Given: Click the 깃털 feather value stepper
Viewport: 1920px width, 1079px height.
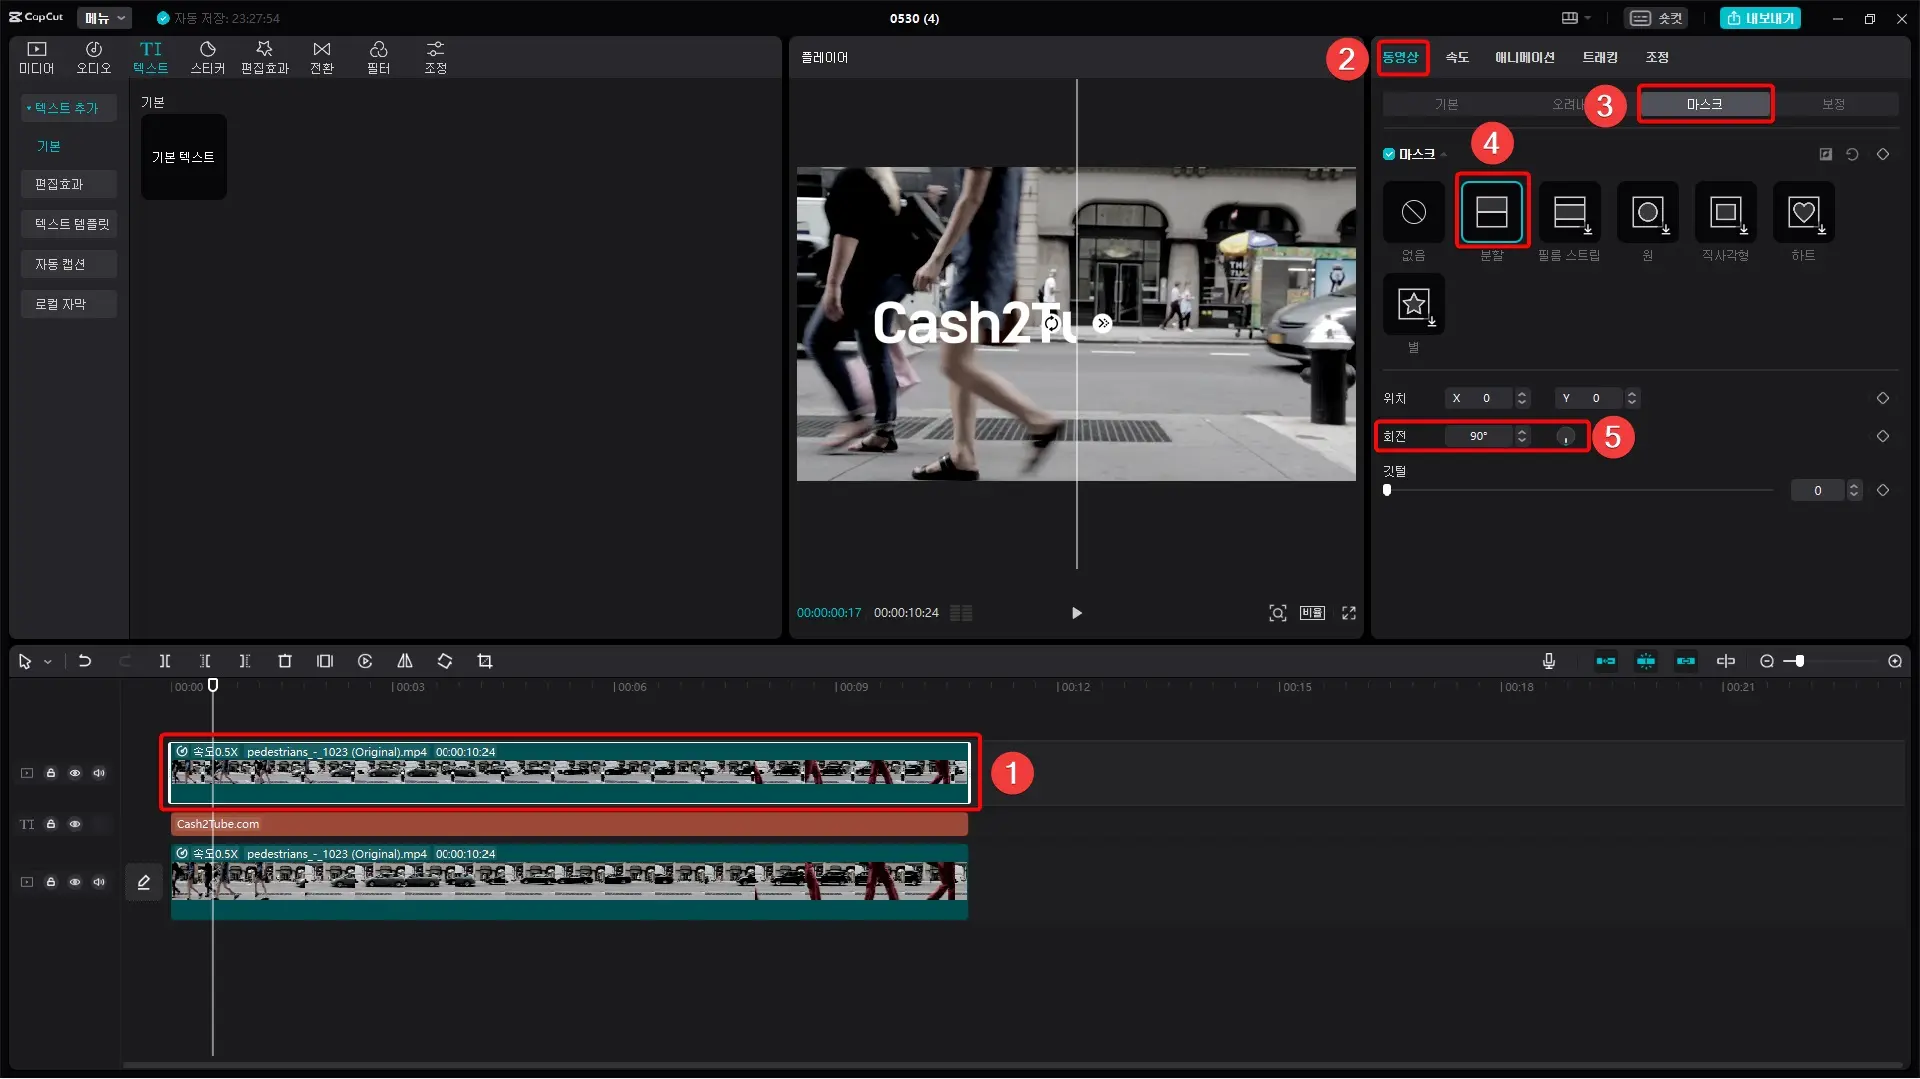Looking at the screenshot, I should tap(1854, 490).
